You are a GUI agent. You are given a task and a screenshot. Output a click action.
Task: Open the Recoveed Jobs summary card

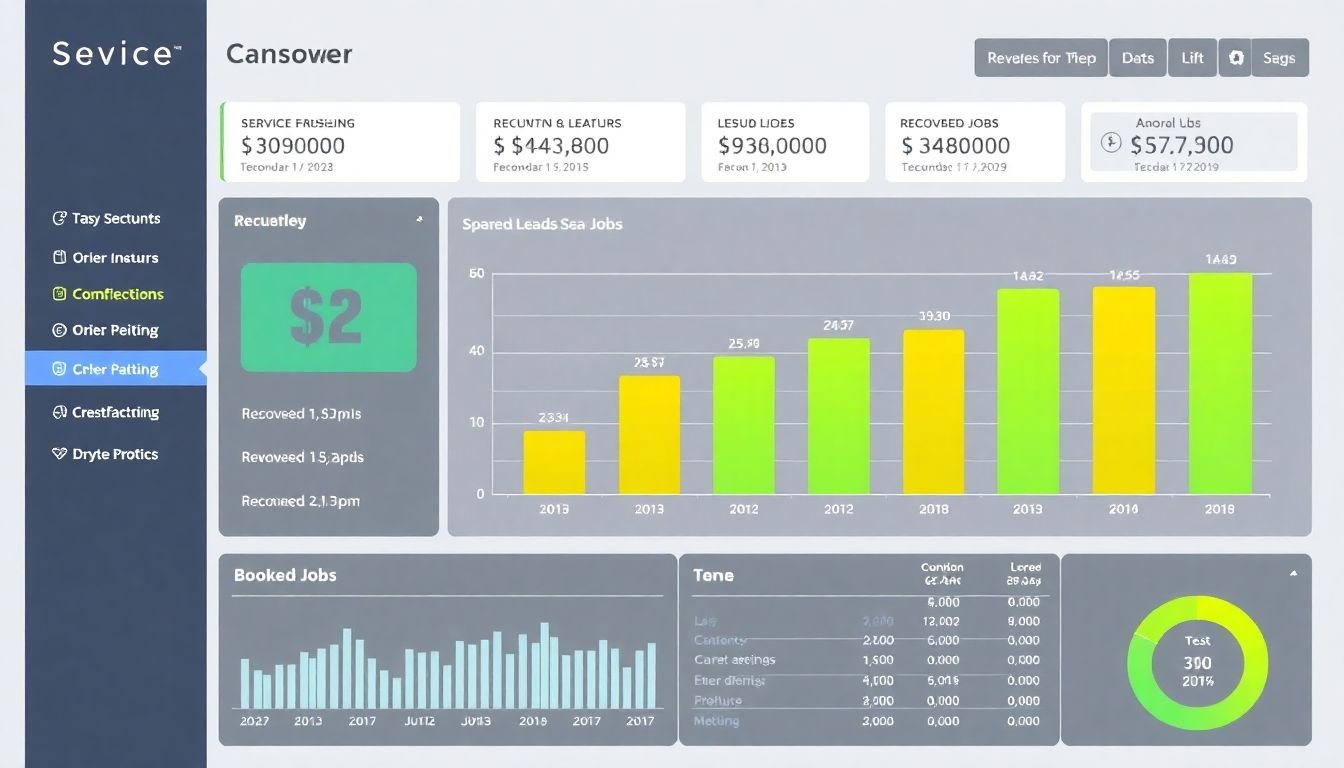tap(975, 142)
